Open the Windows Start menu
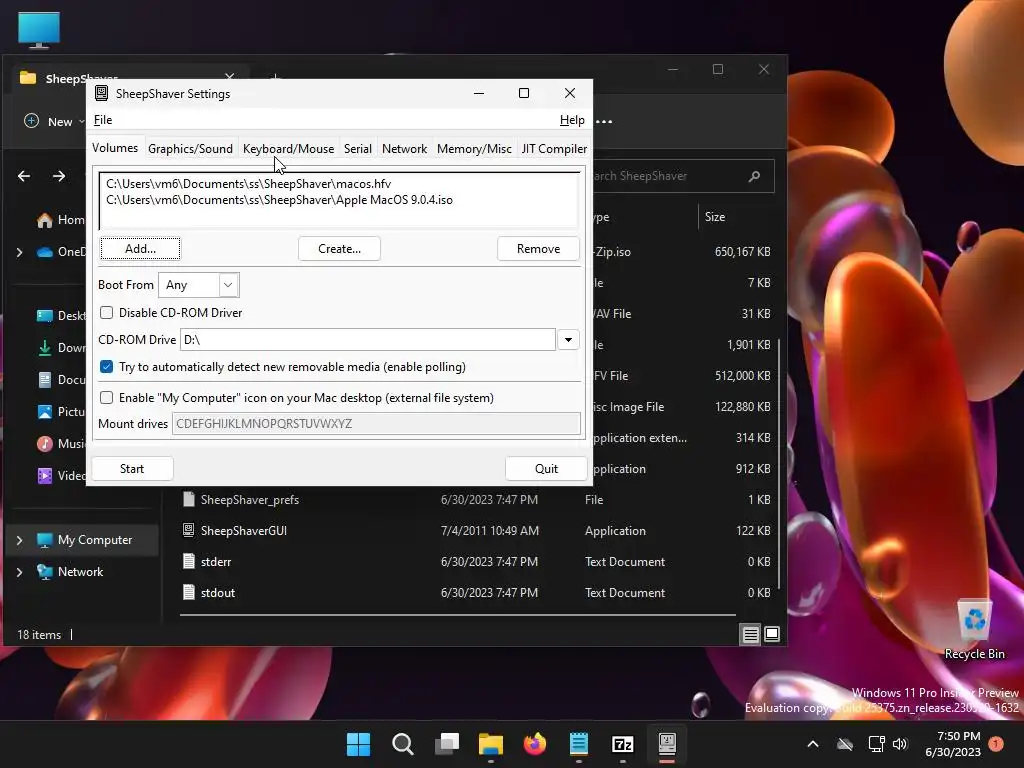 359,744
